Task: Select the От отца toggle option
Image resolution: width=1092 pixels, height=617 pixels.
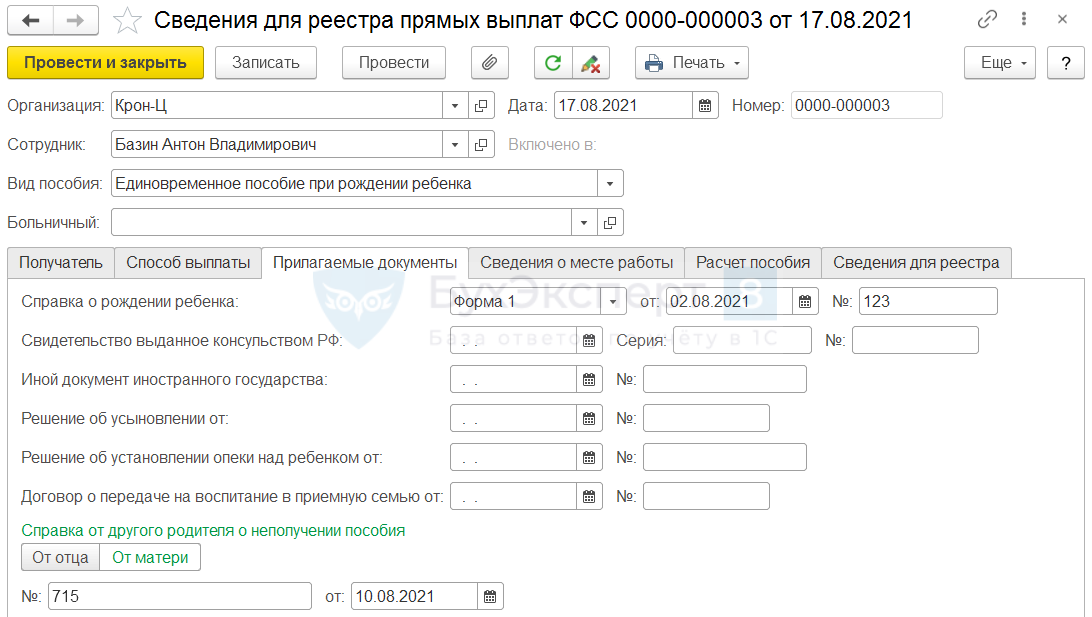Action: 61,558
